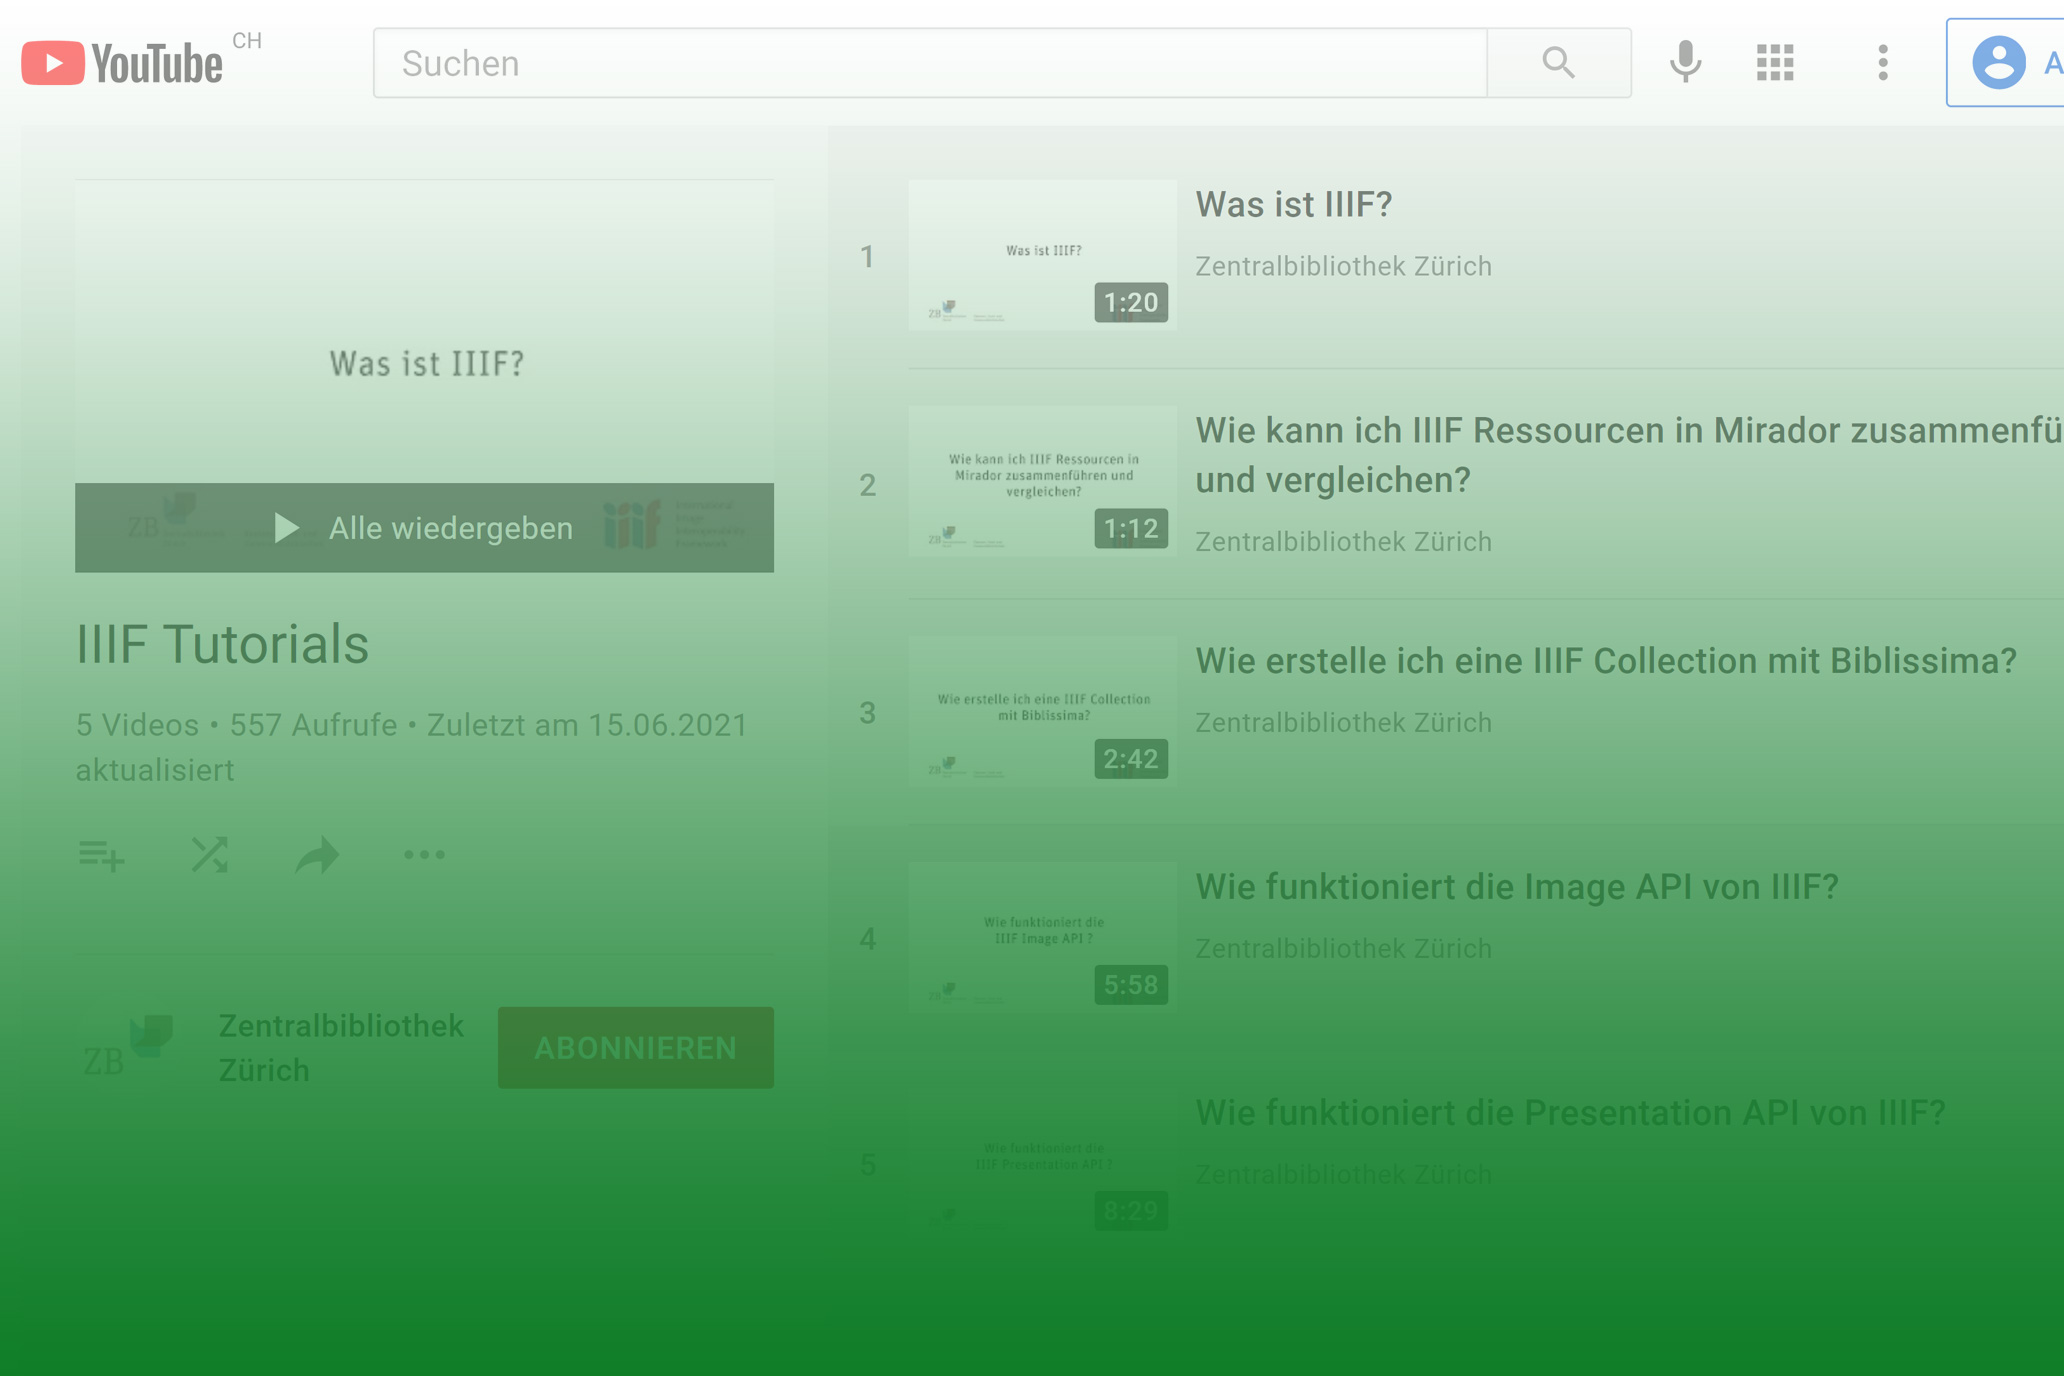Screen dimensions: 2064x1376
Task: Open channel name under Was ist IIIF?
Action: [1343, 267]
